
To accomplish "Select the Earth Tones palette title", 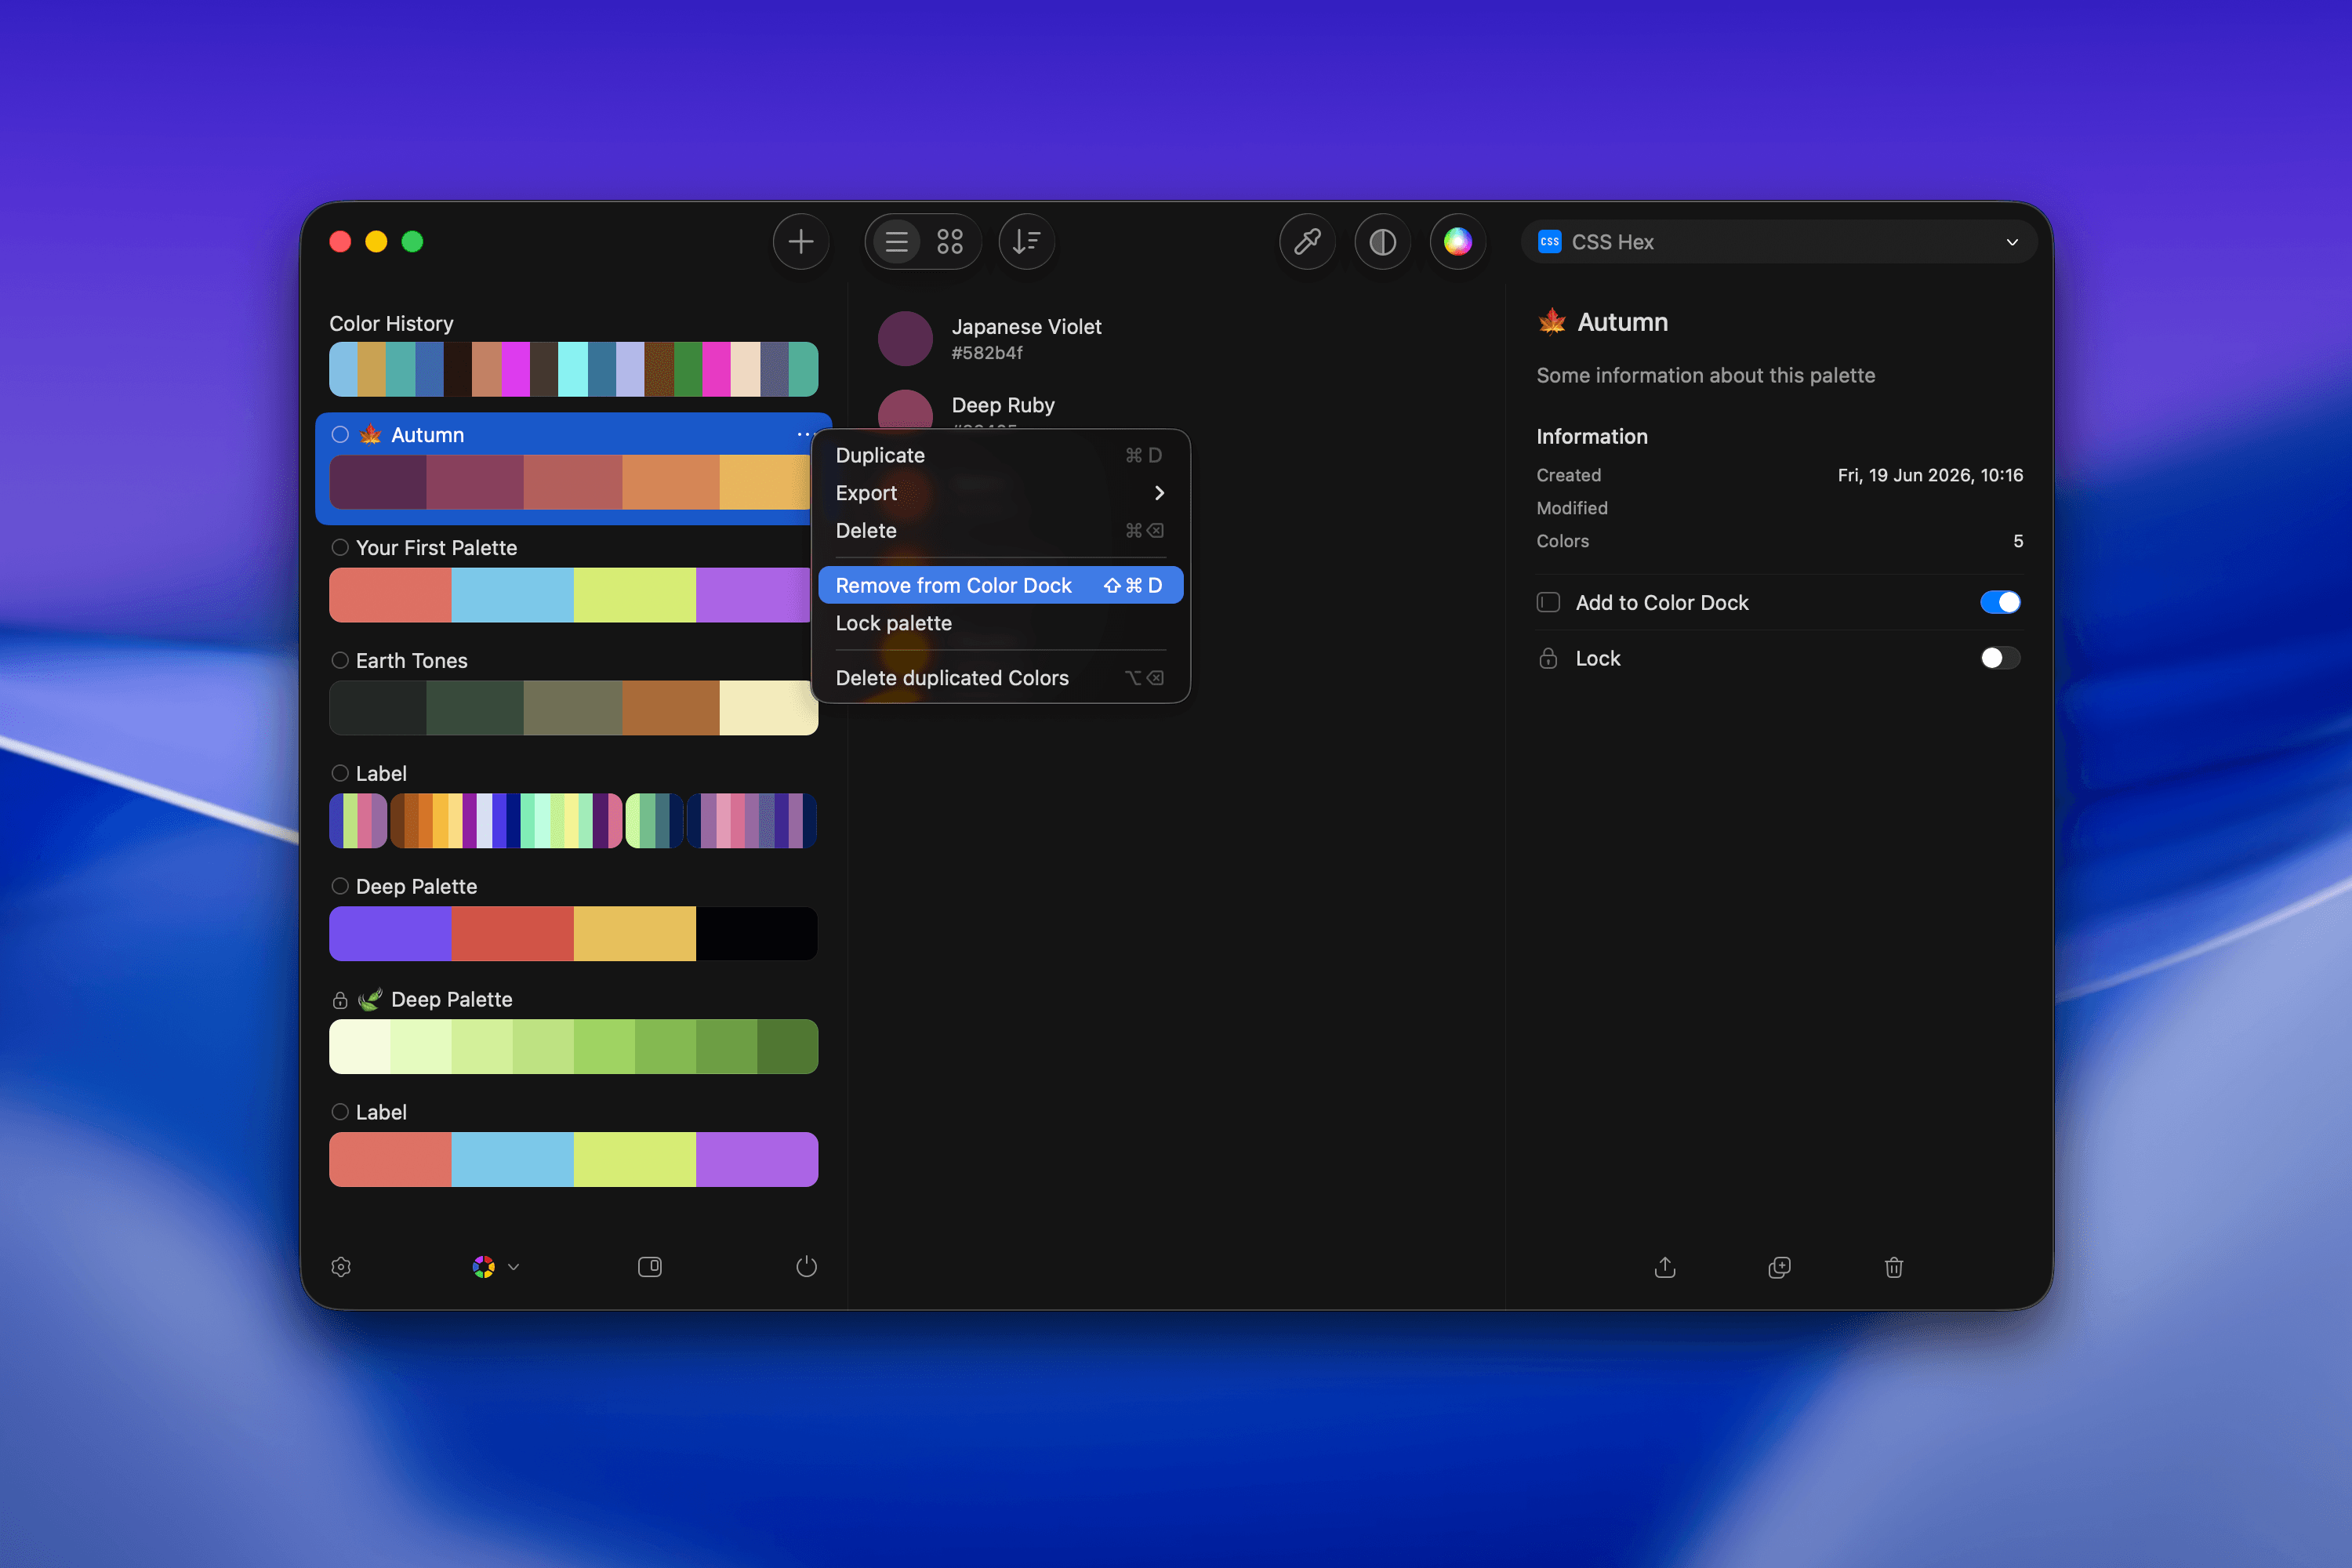I will [x=411, y=660].
